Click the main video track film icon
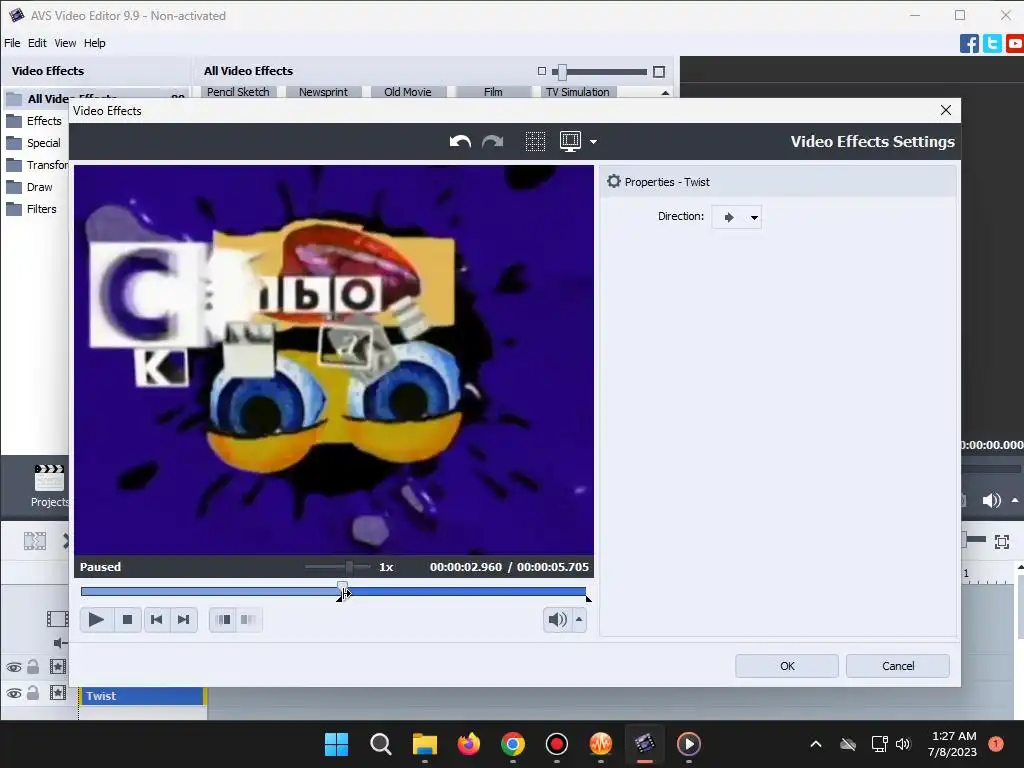 coord(57,618)
